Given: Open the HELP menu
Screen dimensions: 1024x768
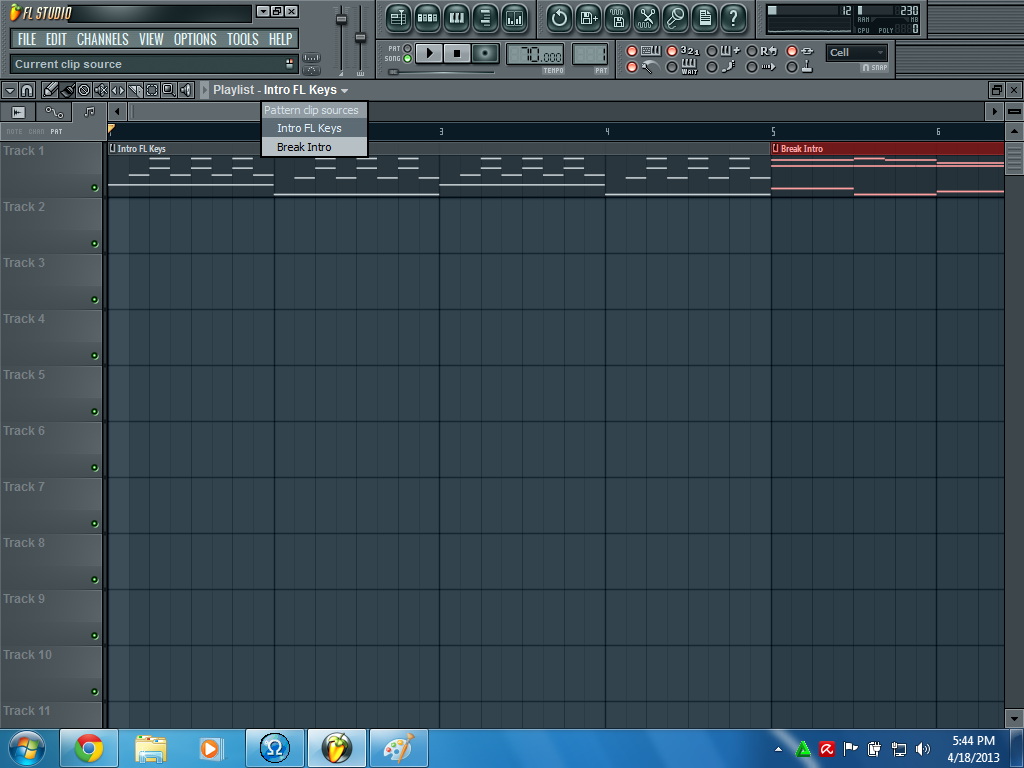Looking at the screenshot, I should pos(281,39).
